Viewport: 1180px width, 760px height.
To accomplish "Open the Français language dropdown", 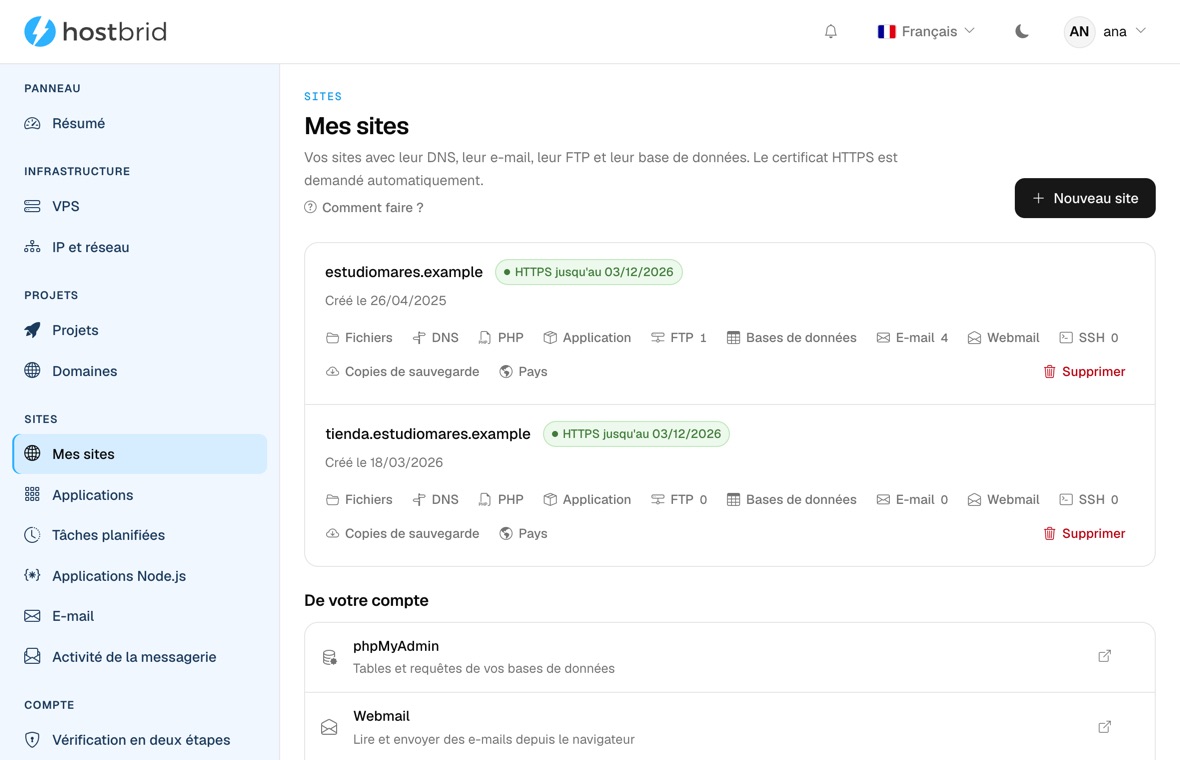I will coord(926,32).
